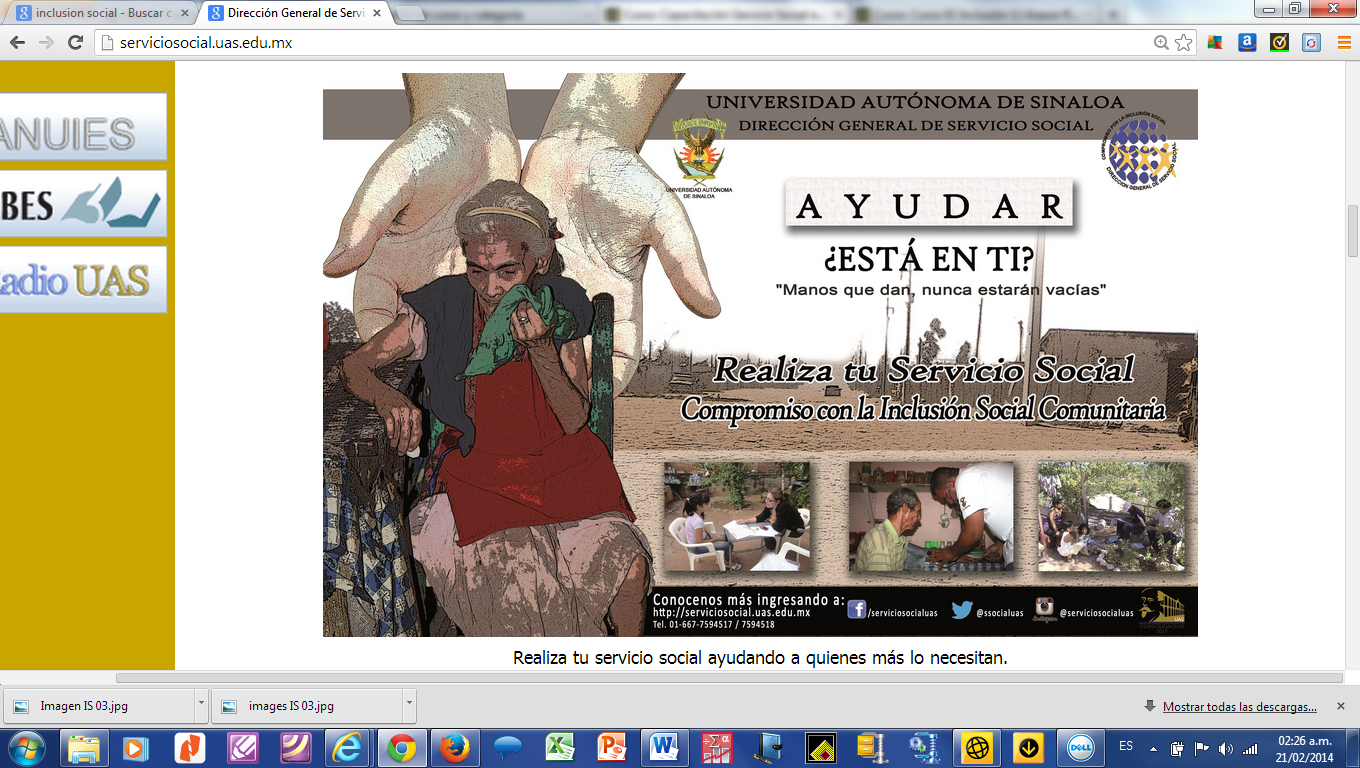Click the browser back arrow
The width and height of the screenshot is (1360, 768).
[17, 43]
